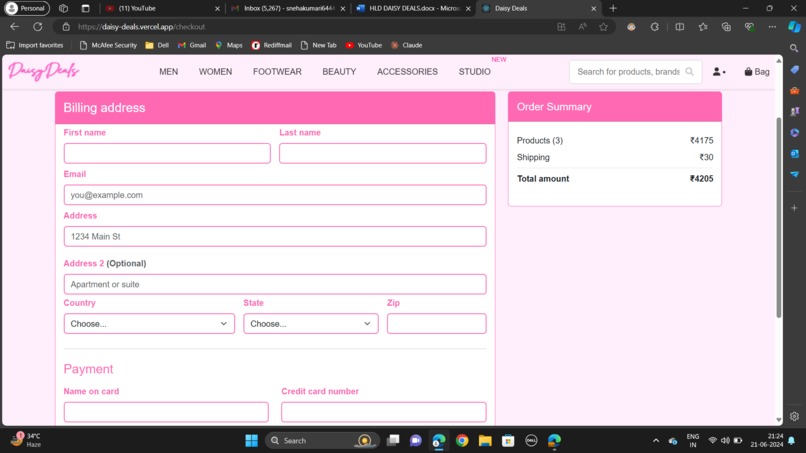Viewport: 806px width, 453px height.
Task: Click the Address field with 1234 Main St
Action: click(275, 237)
